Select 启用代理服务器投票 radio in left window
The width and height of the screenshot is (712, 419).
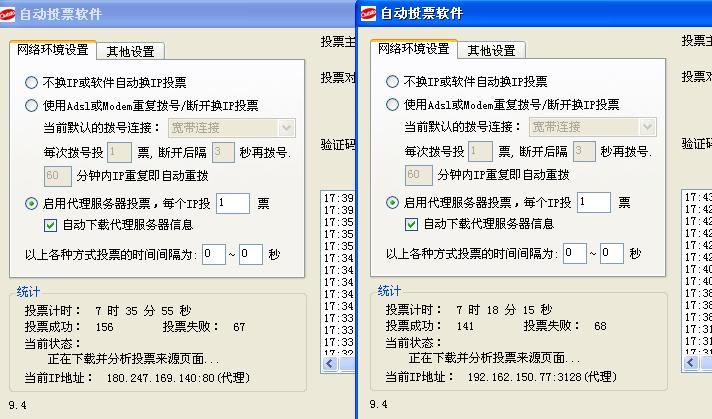pos(31,203)
